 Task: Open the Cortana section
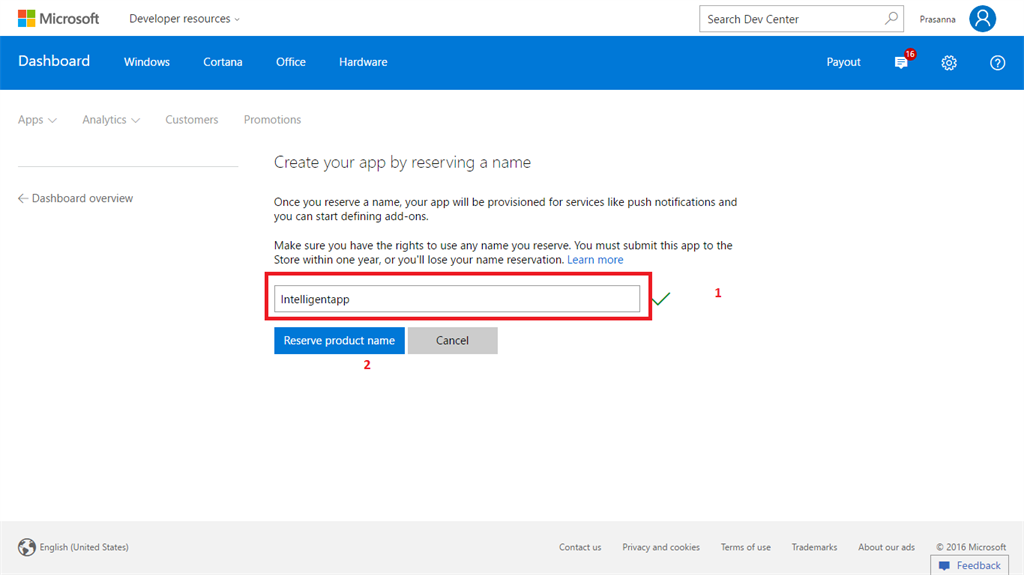click(223, 62)
